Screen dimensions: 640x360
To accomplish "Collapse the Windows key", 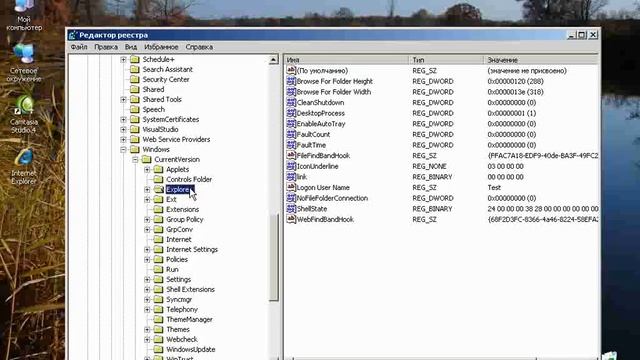I will click(x=123, y=149).
